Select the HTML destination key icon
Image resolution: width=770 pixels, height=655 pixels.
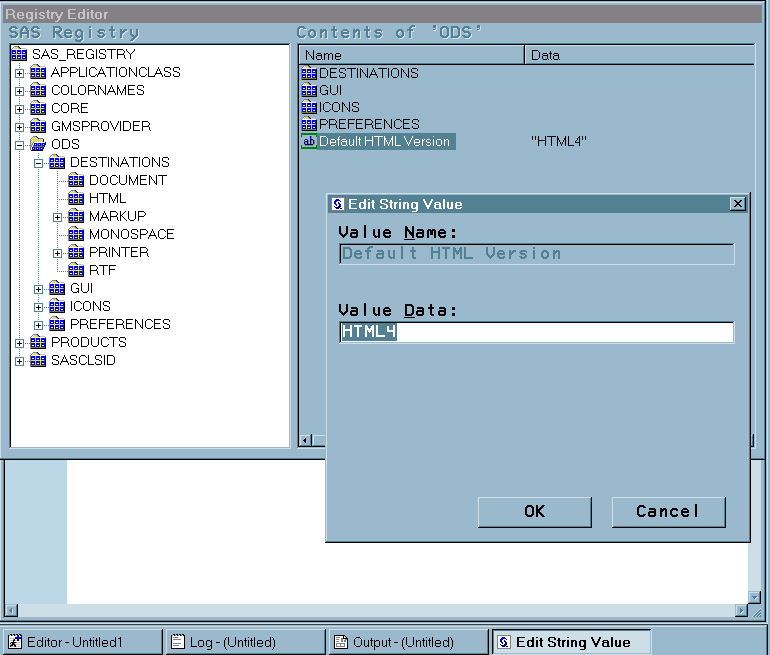[x=76, y=199]
